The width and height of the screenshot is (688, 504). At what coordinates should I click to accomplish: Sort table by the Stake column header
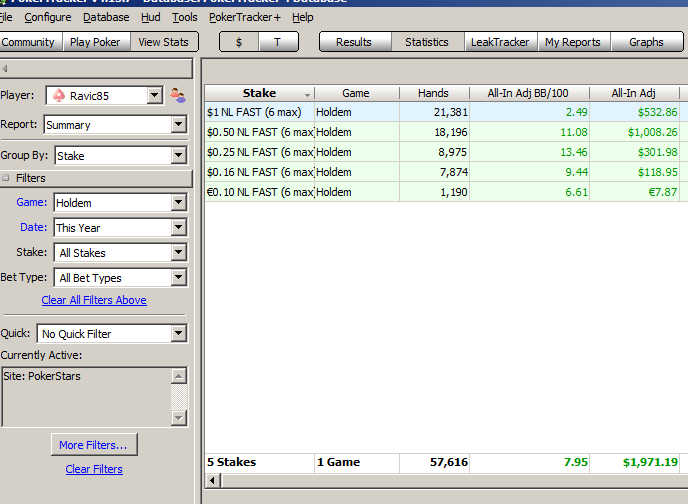pos(259,93)
